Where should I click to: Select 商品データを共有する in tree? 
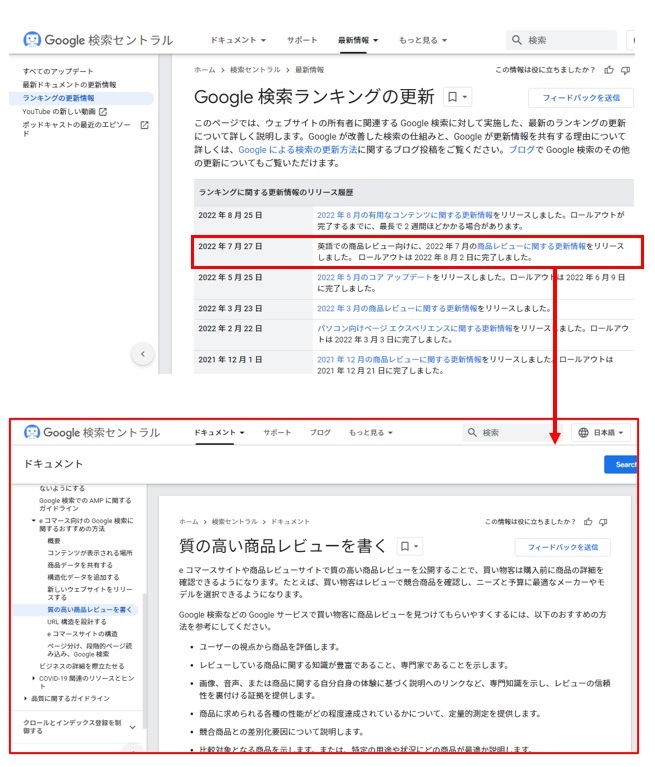80,565
